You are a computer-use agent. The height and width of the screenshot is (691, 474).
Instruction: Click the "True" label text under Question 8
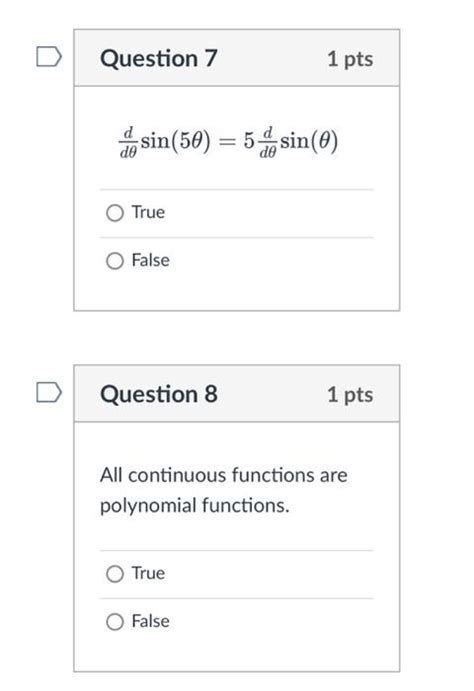tap(148, 573)
